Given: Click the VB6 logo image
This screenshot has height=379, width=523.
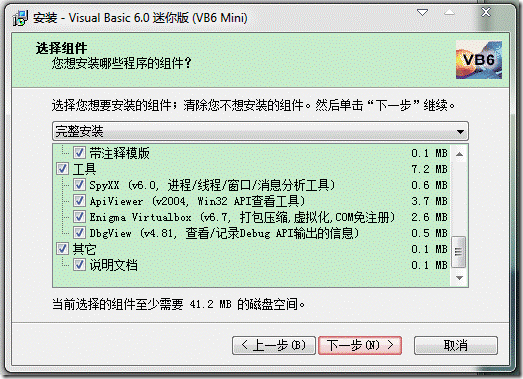Looking at the screenshot, I should click(x=479, y=60).
